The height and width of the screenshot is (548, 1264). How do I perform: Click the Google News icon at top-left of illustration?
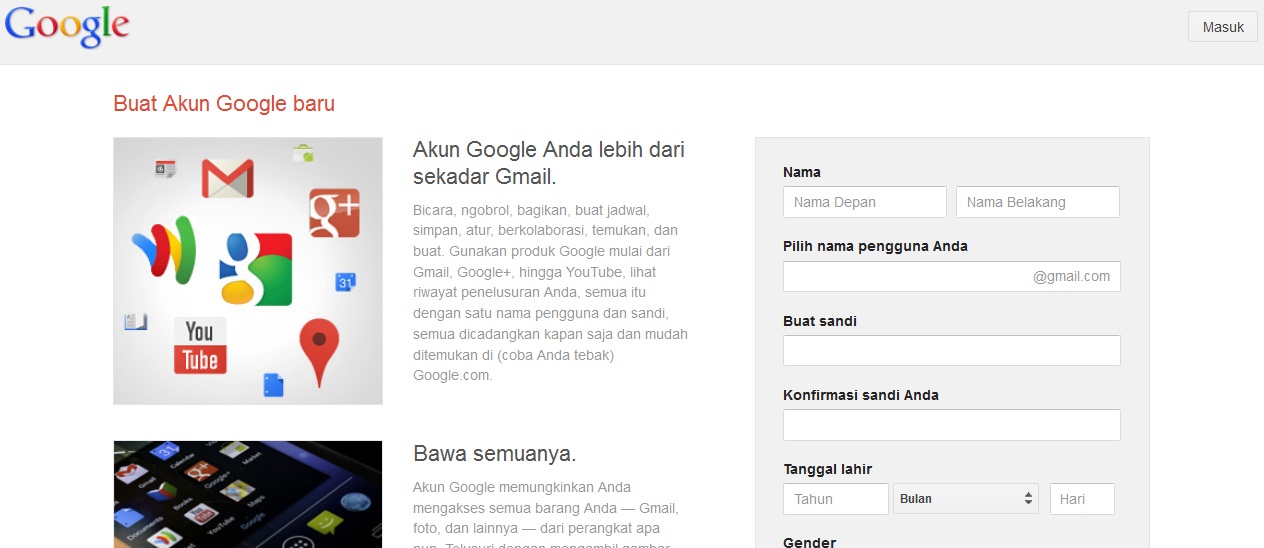pos(166,170)
